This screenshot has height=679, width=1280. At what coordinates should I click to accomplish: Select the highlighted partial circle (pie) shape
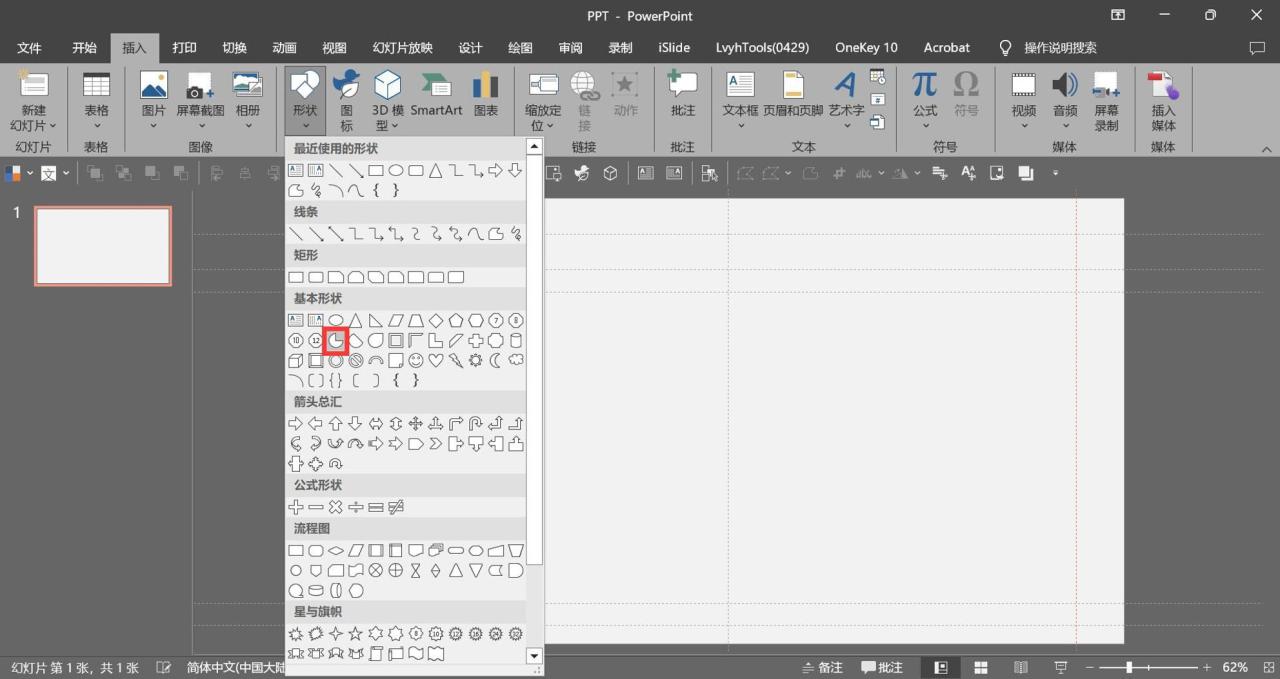336,341
